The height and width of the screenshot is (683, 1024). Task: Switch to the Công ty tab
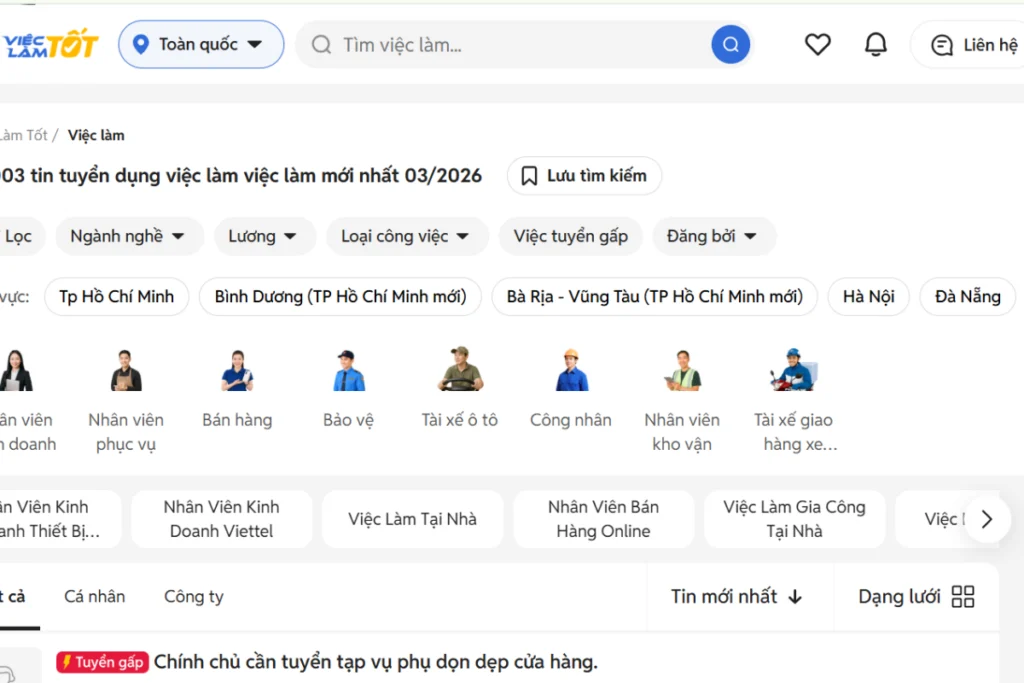click(194, 596)
